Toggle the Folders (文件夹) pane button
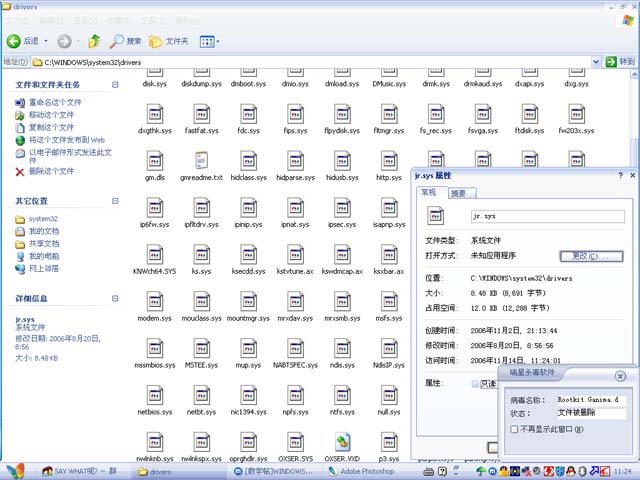Screen dimensions: 640x480 169,41
